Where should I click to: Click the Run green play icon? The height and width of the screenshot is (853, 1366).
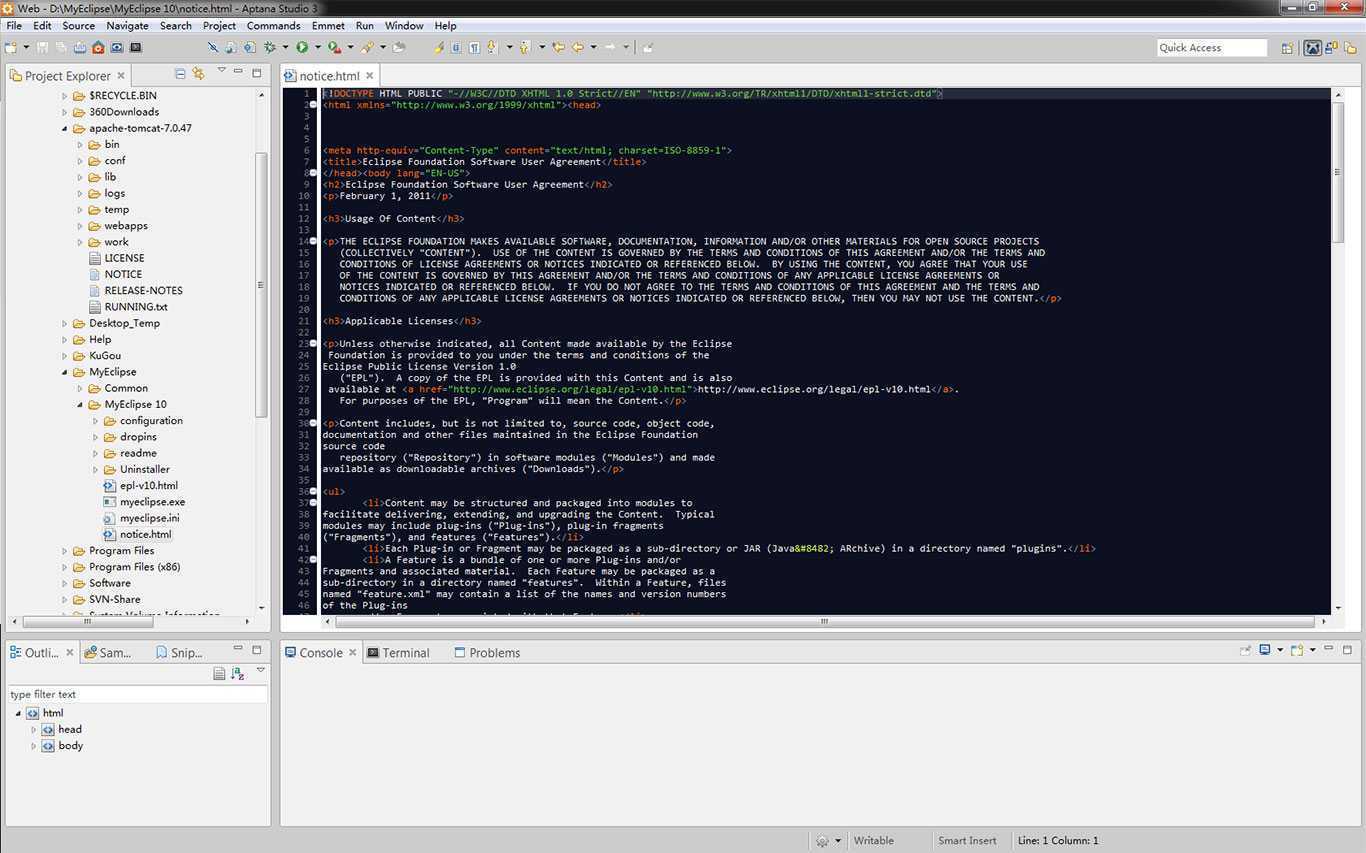[302, 47]
